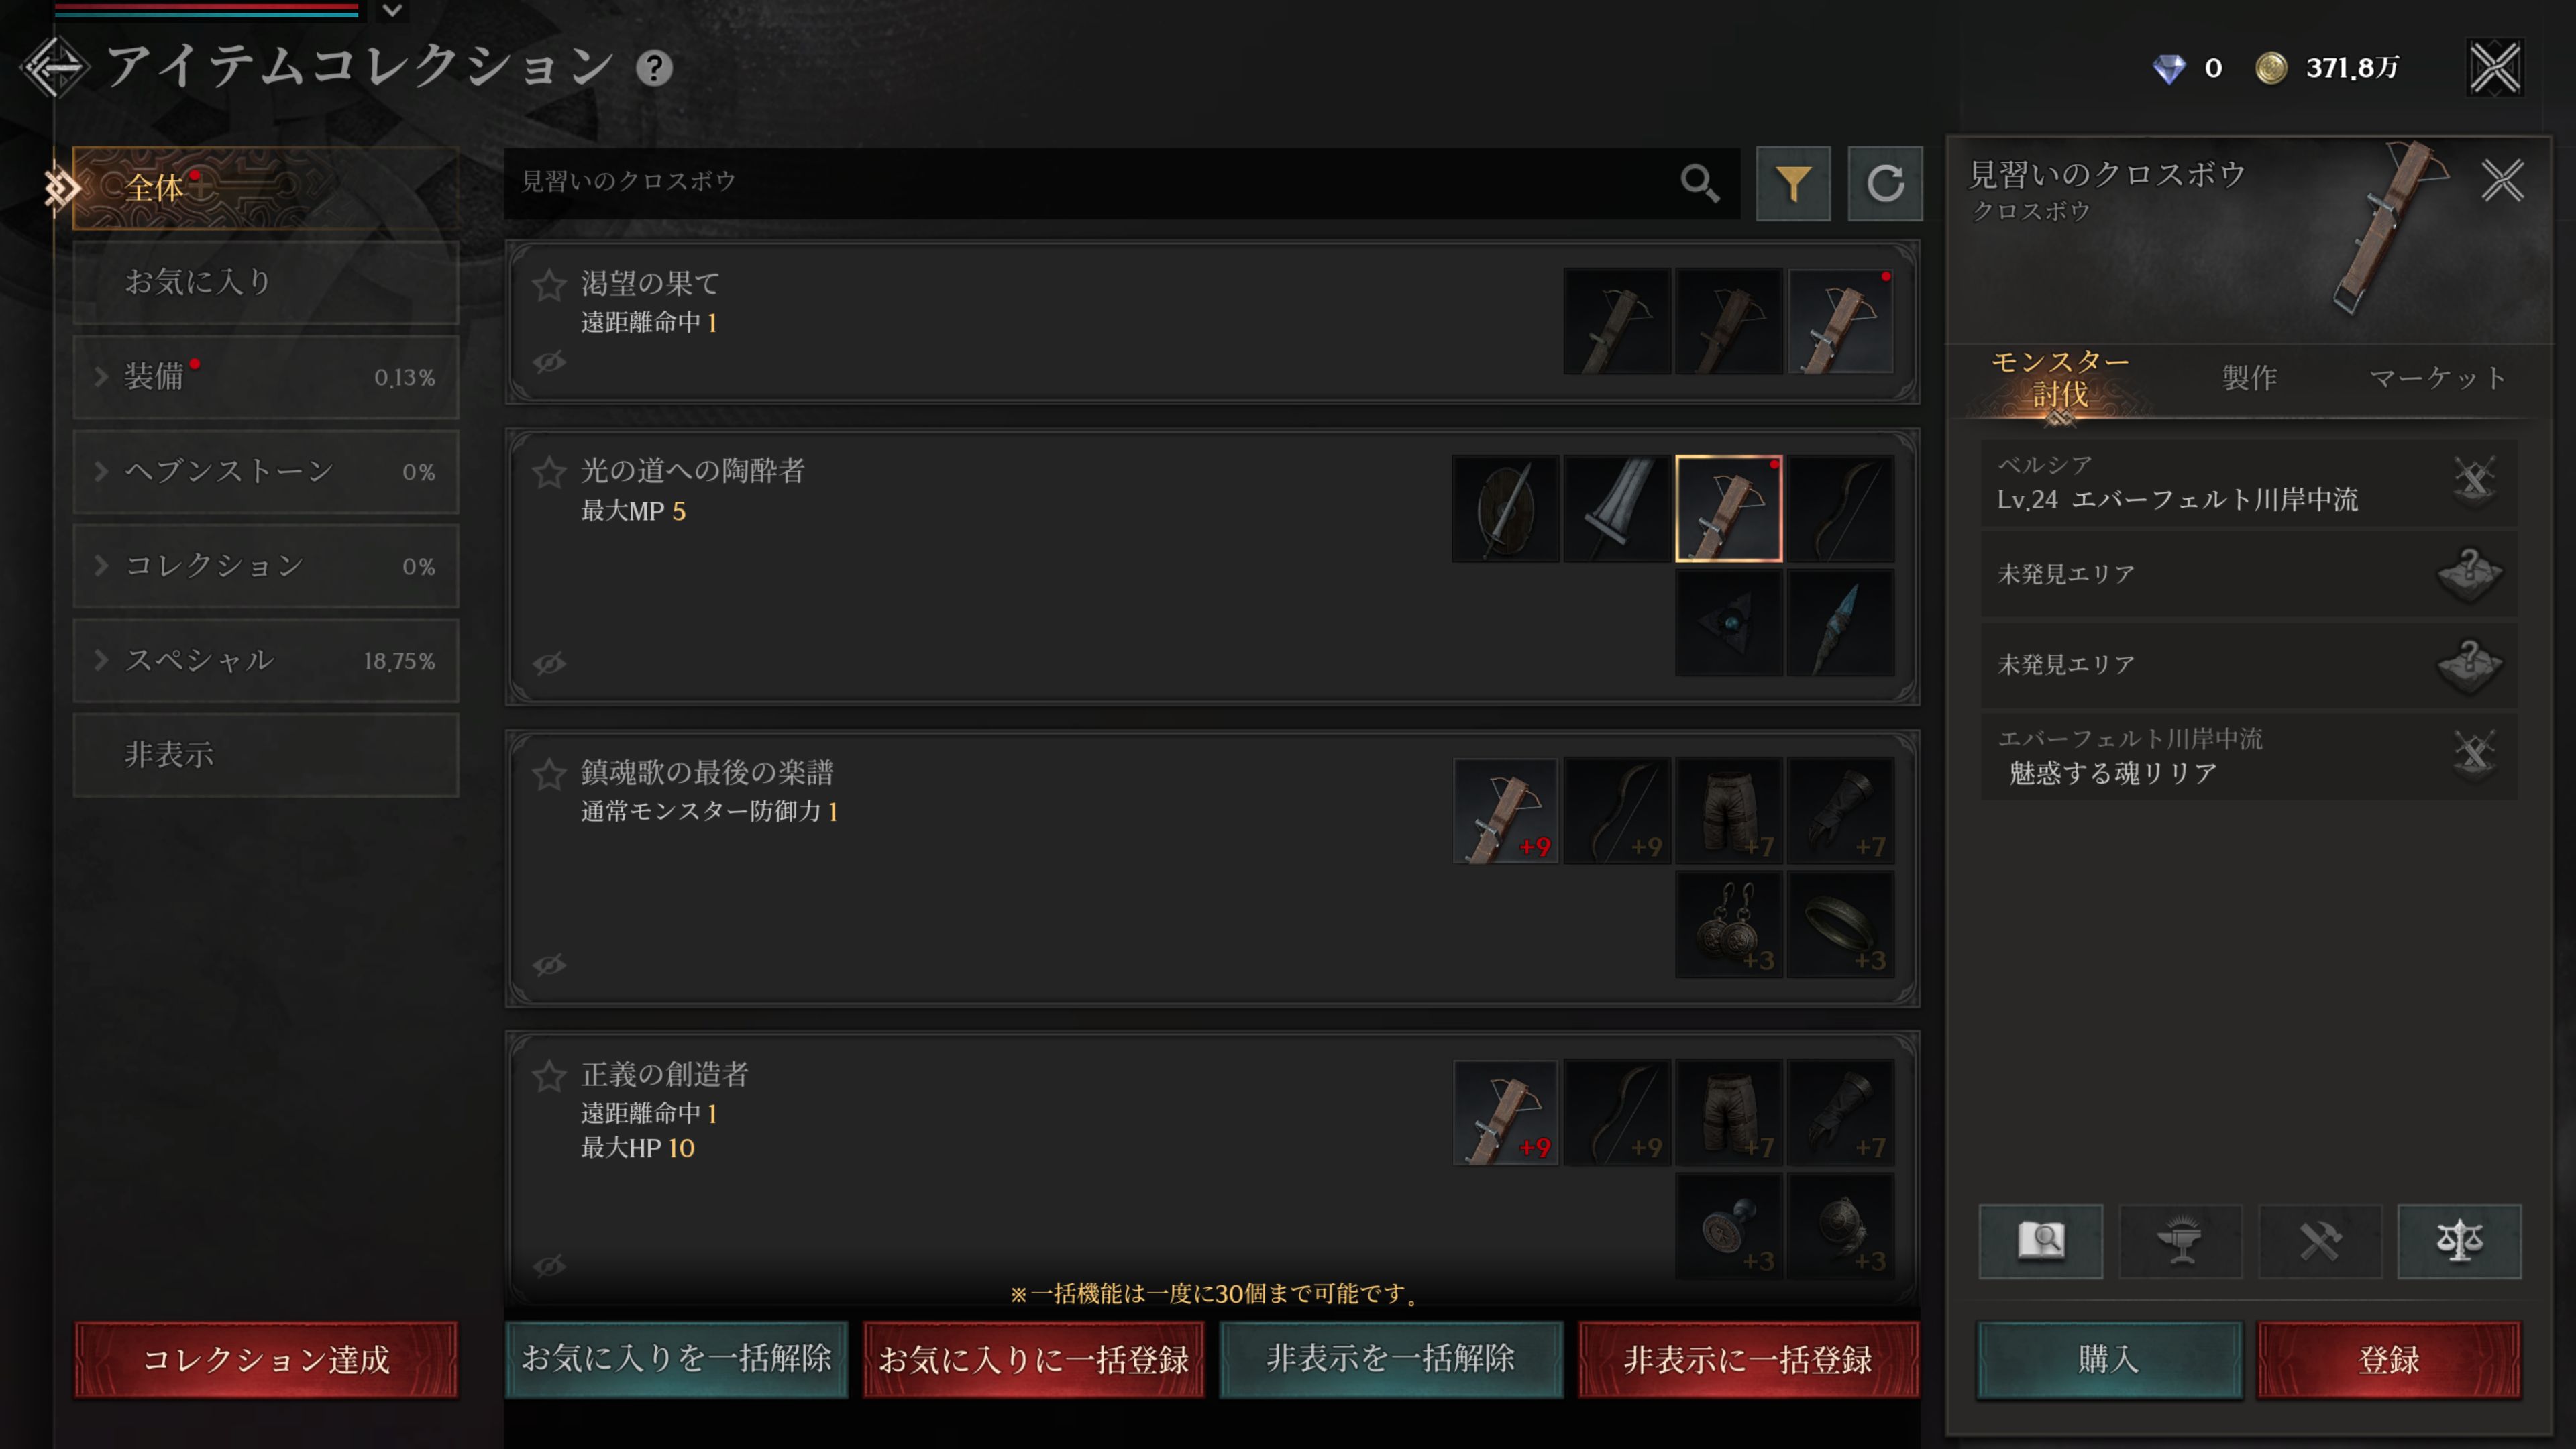Image resolution: width=2576 pixels, height=1449 pixels.
Task: Expand the スペシャル category
Action: coord(266,660)
